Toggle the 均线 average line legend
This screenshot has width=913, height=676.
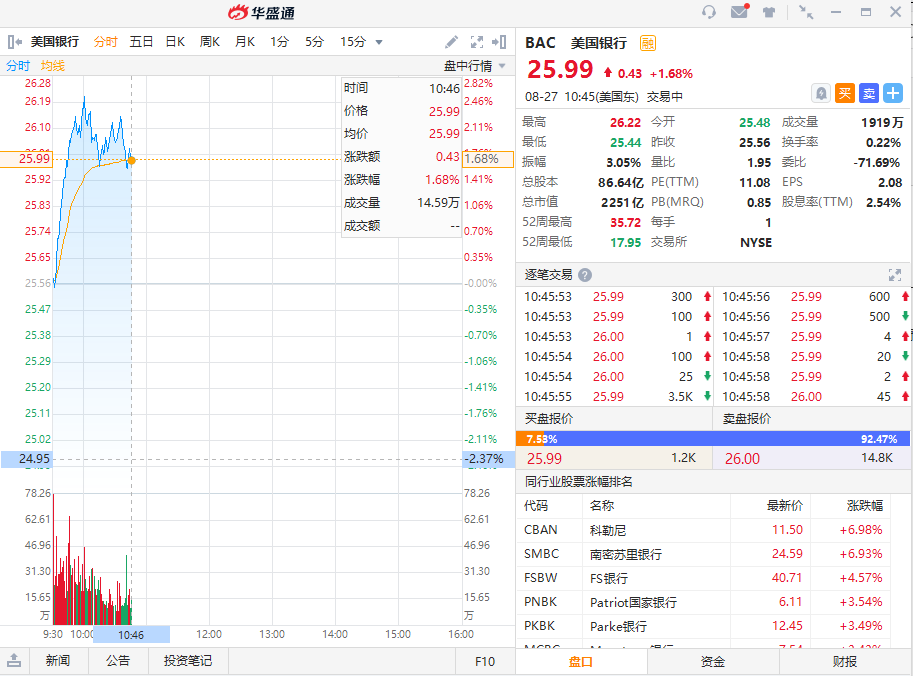(x=52, y=66)
